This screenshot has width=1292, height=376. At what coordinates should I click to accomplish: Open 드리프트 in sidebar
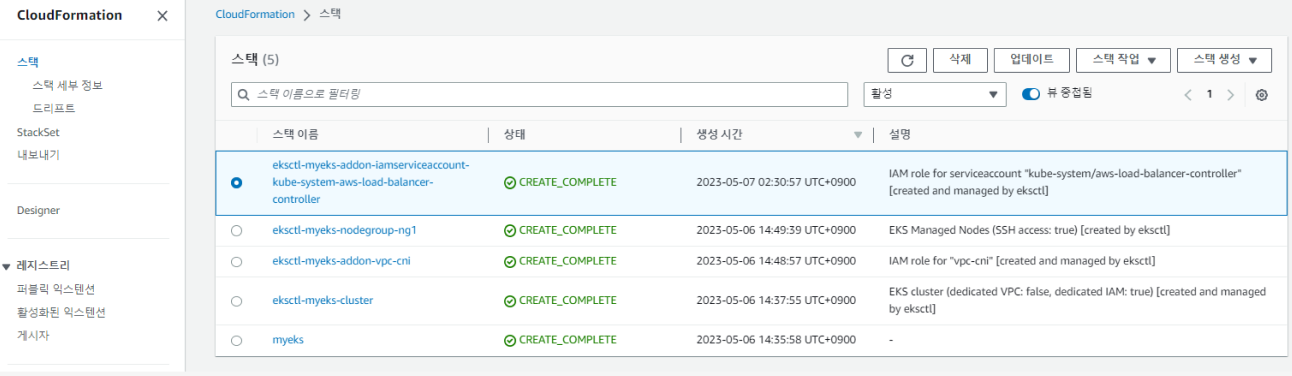54,108
